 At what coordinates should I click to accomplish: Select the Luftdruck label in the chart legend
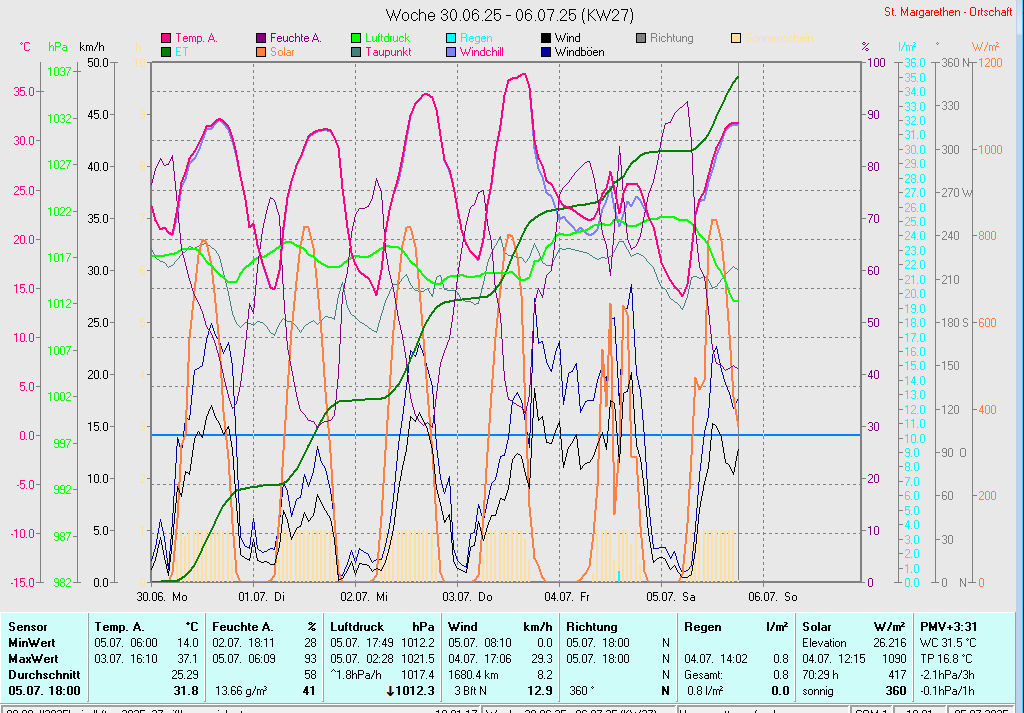(387, 38)
